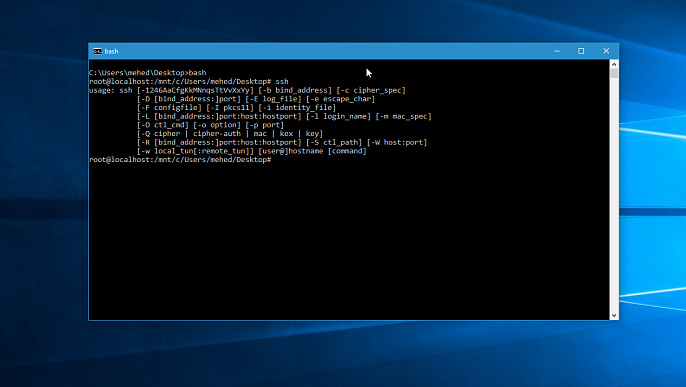The width and height of the screenshot is (686, 387).
Task: Click the last root@localhost prompt line
Action: pos(180,160)
